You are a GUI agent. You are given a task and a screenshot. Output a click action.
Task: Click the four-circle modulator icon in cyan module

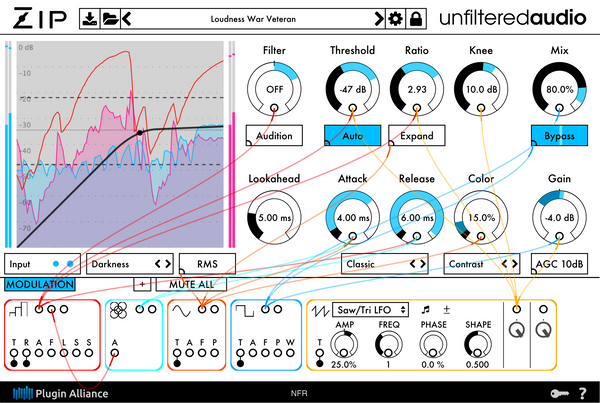tap(118, 310)
